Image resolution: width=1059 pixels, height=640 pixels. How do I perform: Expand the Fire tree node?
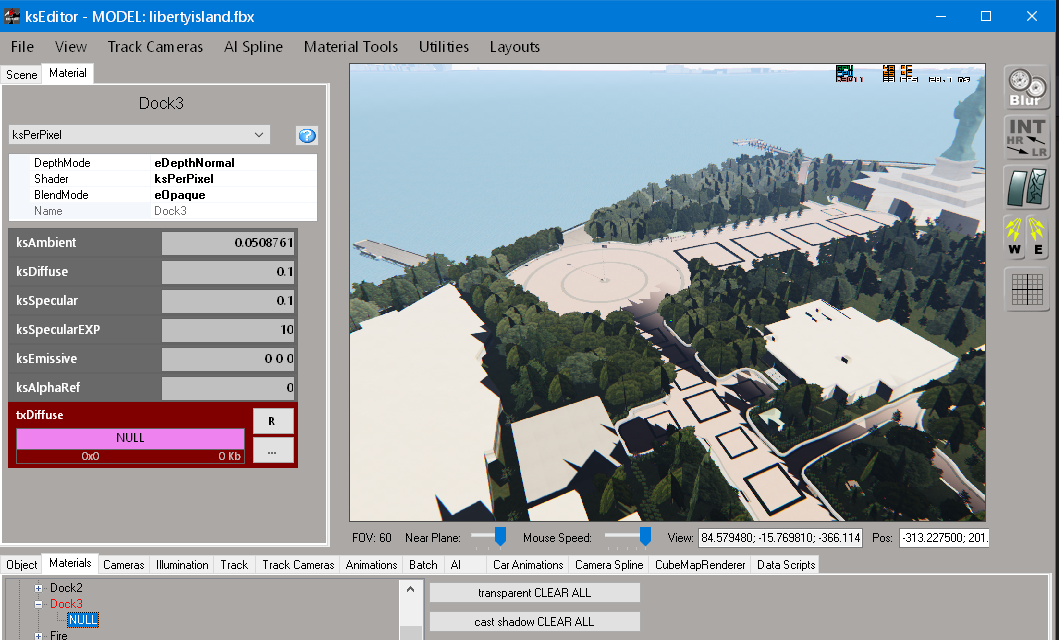(38, 635)
